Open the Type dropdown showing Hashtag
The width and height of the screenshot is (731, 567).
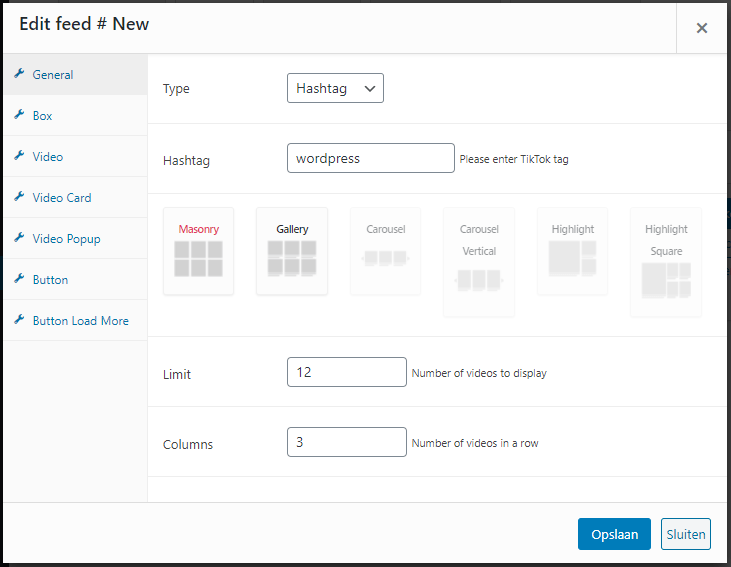(335, 88)
